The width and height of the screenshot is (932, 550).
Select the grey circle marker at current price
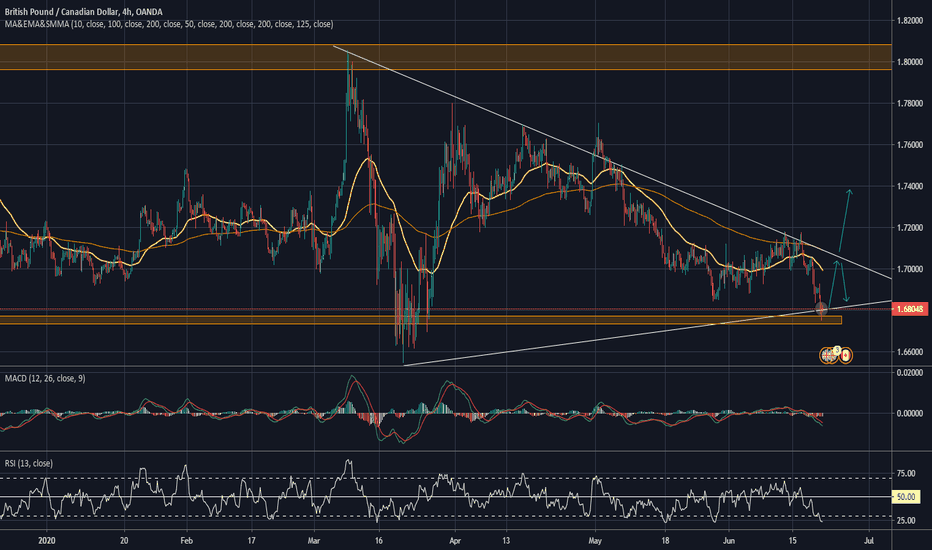pos(821,308)
